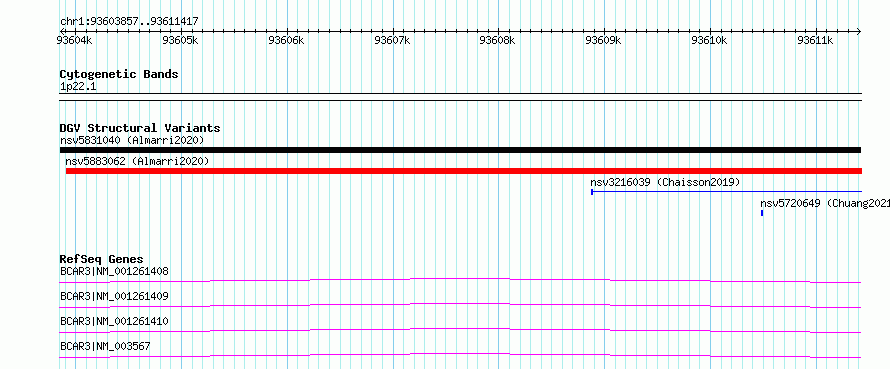
Task: Click the black cytogenetic band line under 1p22.1
Action: (x=460, y=97)
